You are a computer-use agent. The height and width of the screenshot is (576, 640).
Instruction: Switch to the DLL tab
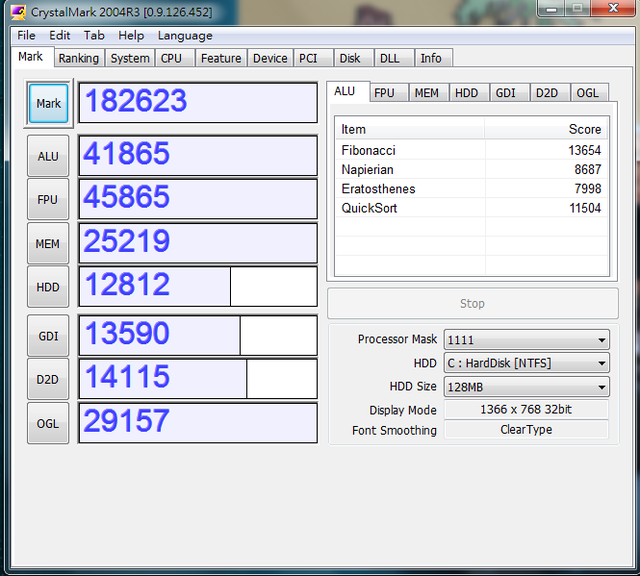coord(394,58)
